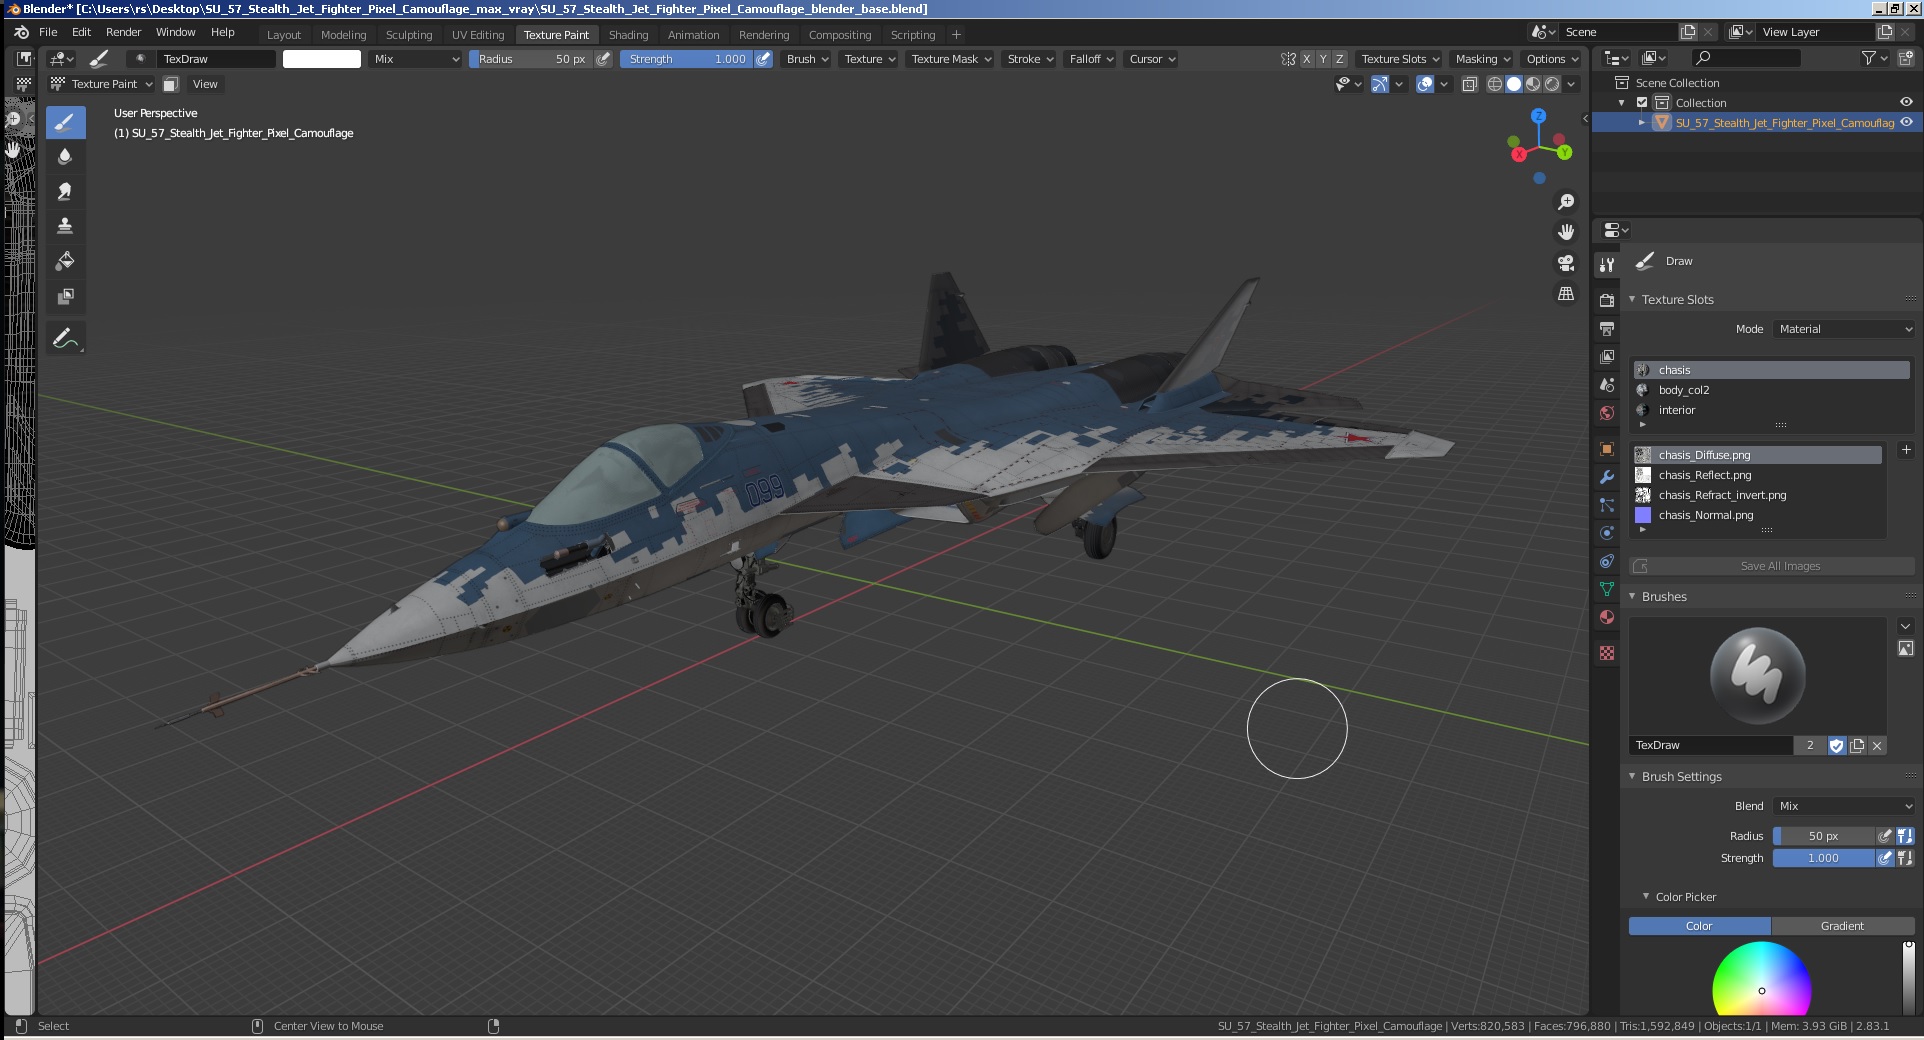
Task: Click the pan view hand gizmo
Action: 1566,232
